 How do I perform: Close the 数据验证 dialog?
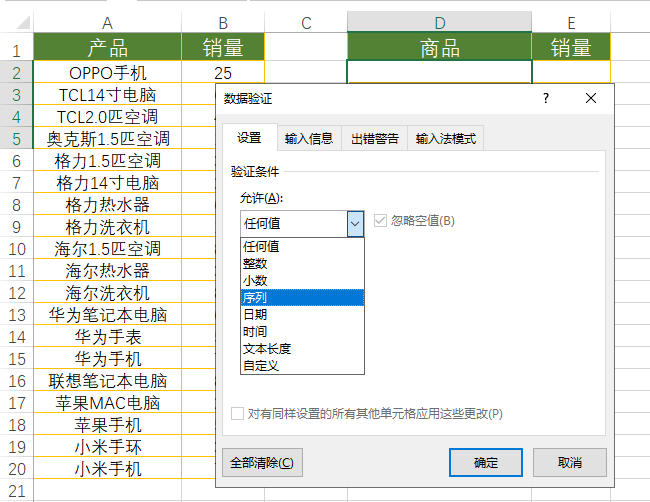pyautogui.click(x=591, y=98)
